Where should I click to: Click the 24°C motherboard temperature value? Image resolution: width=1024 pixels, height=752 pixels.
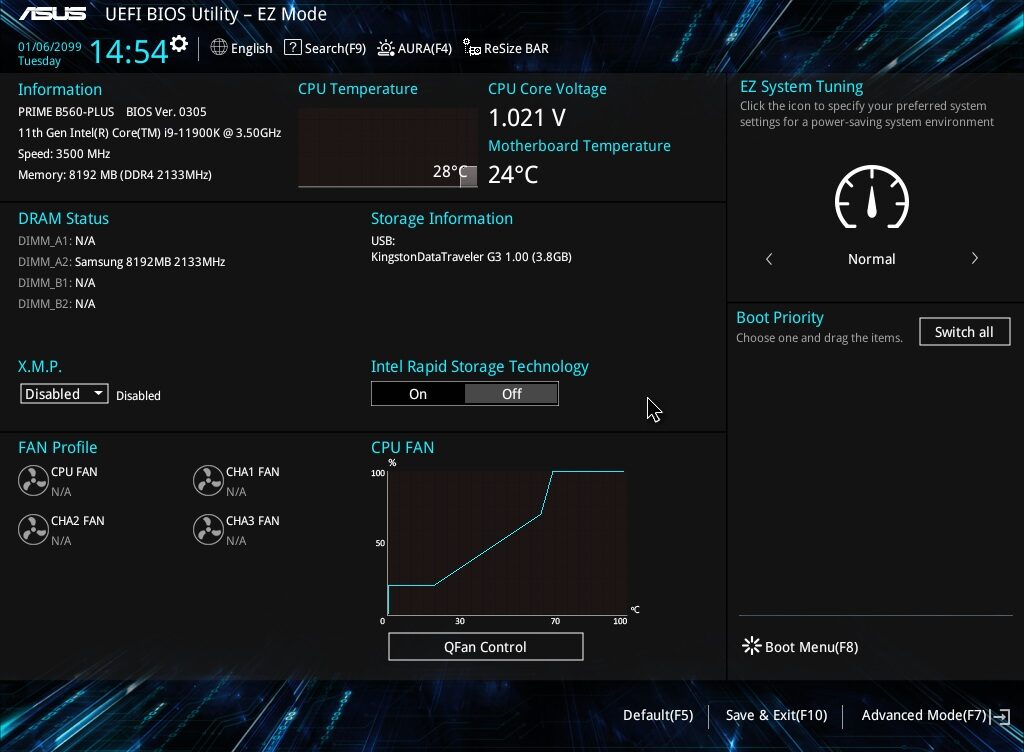[513, 174]
